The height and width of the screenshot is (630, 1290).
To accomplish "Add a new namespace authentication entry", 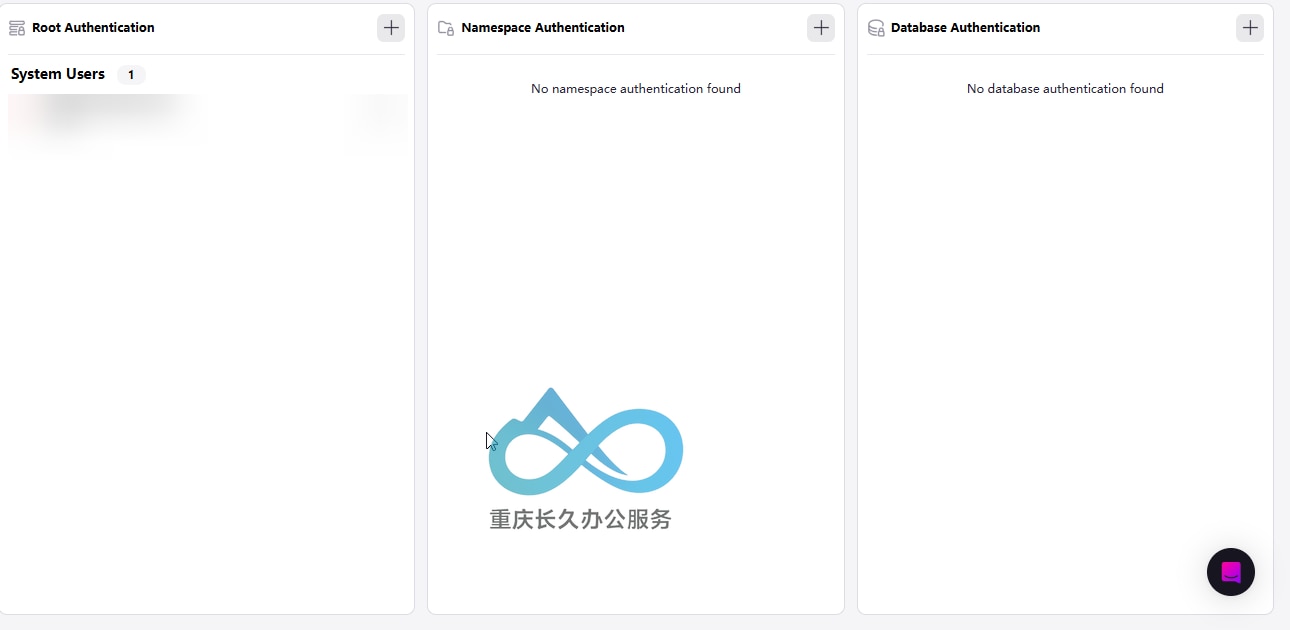I will point(821,28).
